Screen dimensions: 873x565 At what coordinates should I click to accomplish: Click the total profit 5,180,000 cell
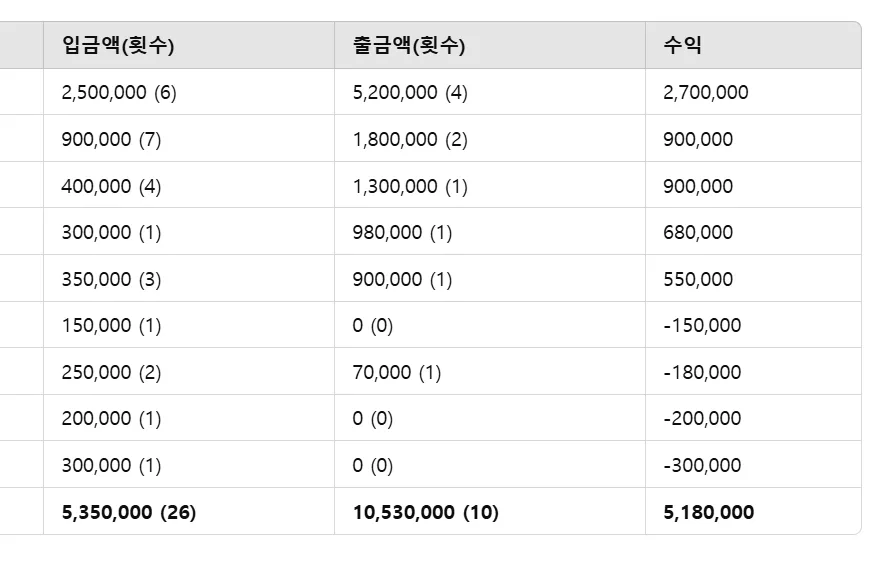coord(753,512)
